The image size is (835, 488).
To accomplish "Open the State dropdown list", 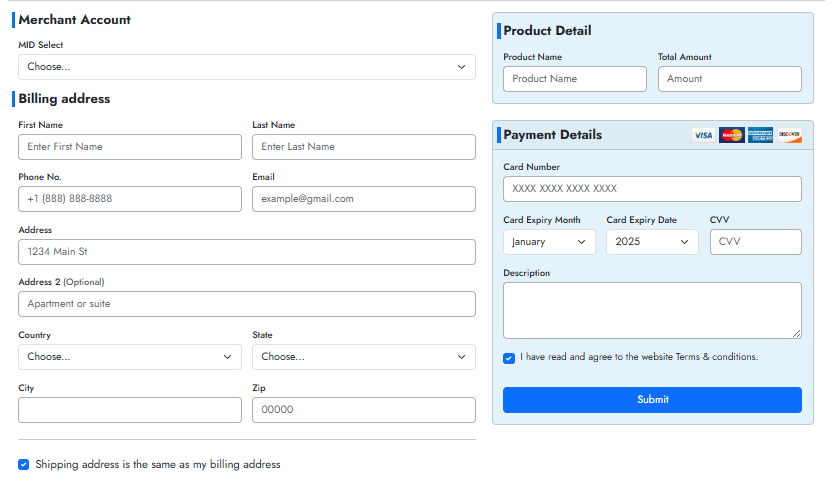I will click(x=363, y=357).
